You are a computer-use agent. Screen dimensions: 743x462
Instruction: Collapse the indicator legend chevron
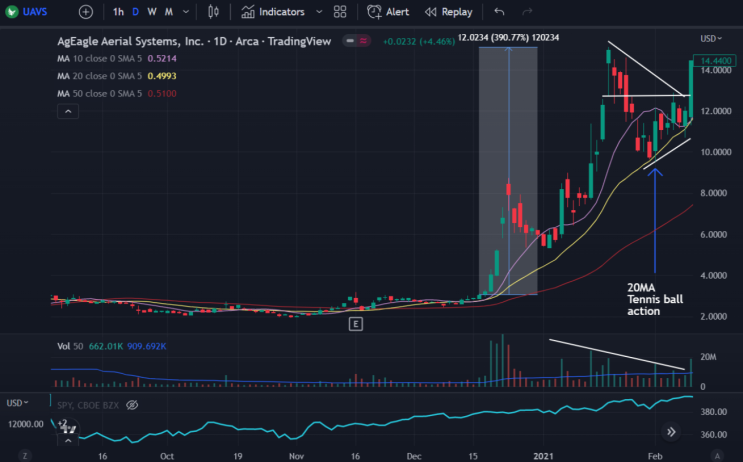pos(68,111)
